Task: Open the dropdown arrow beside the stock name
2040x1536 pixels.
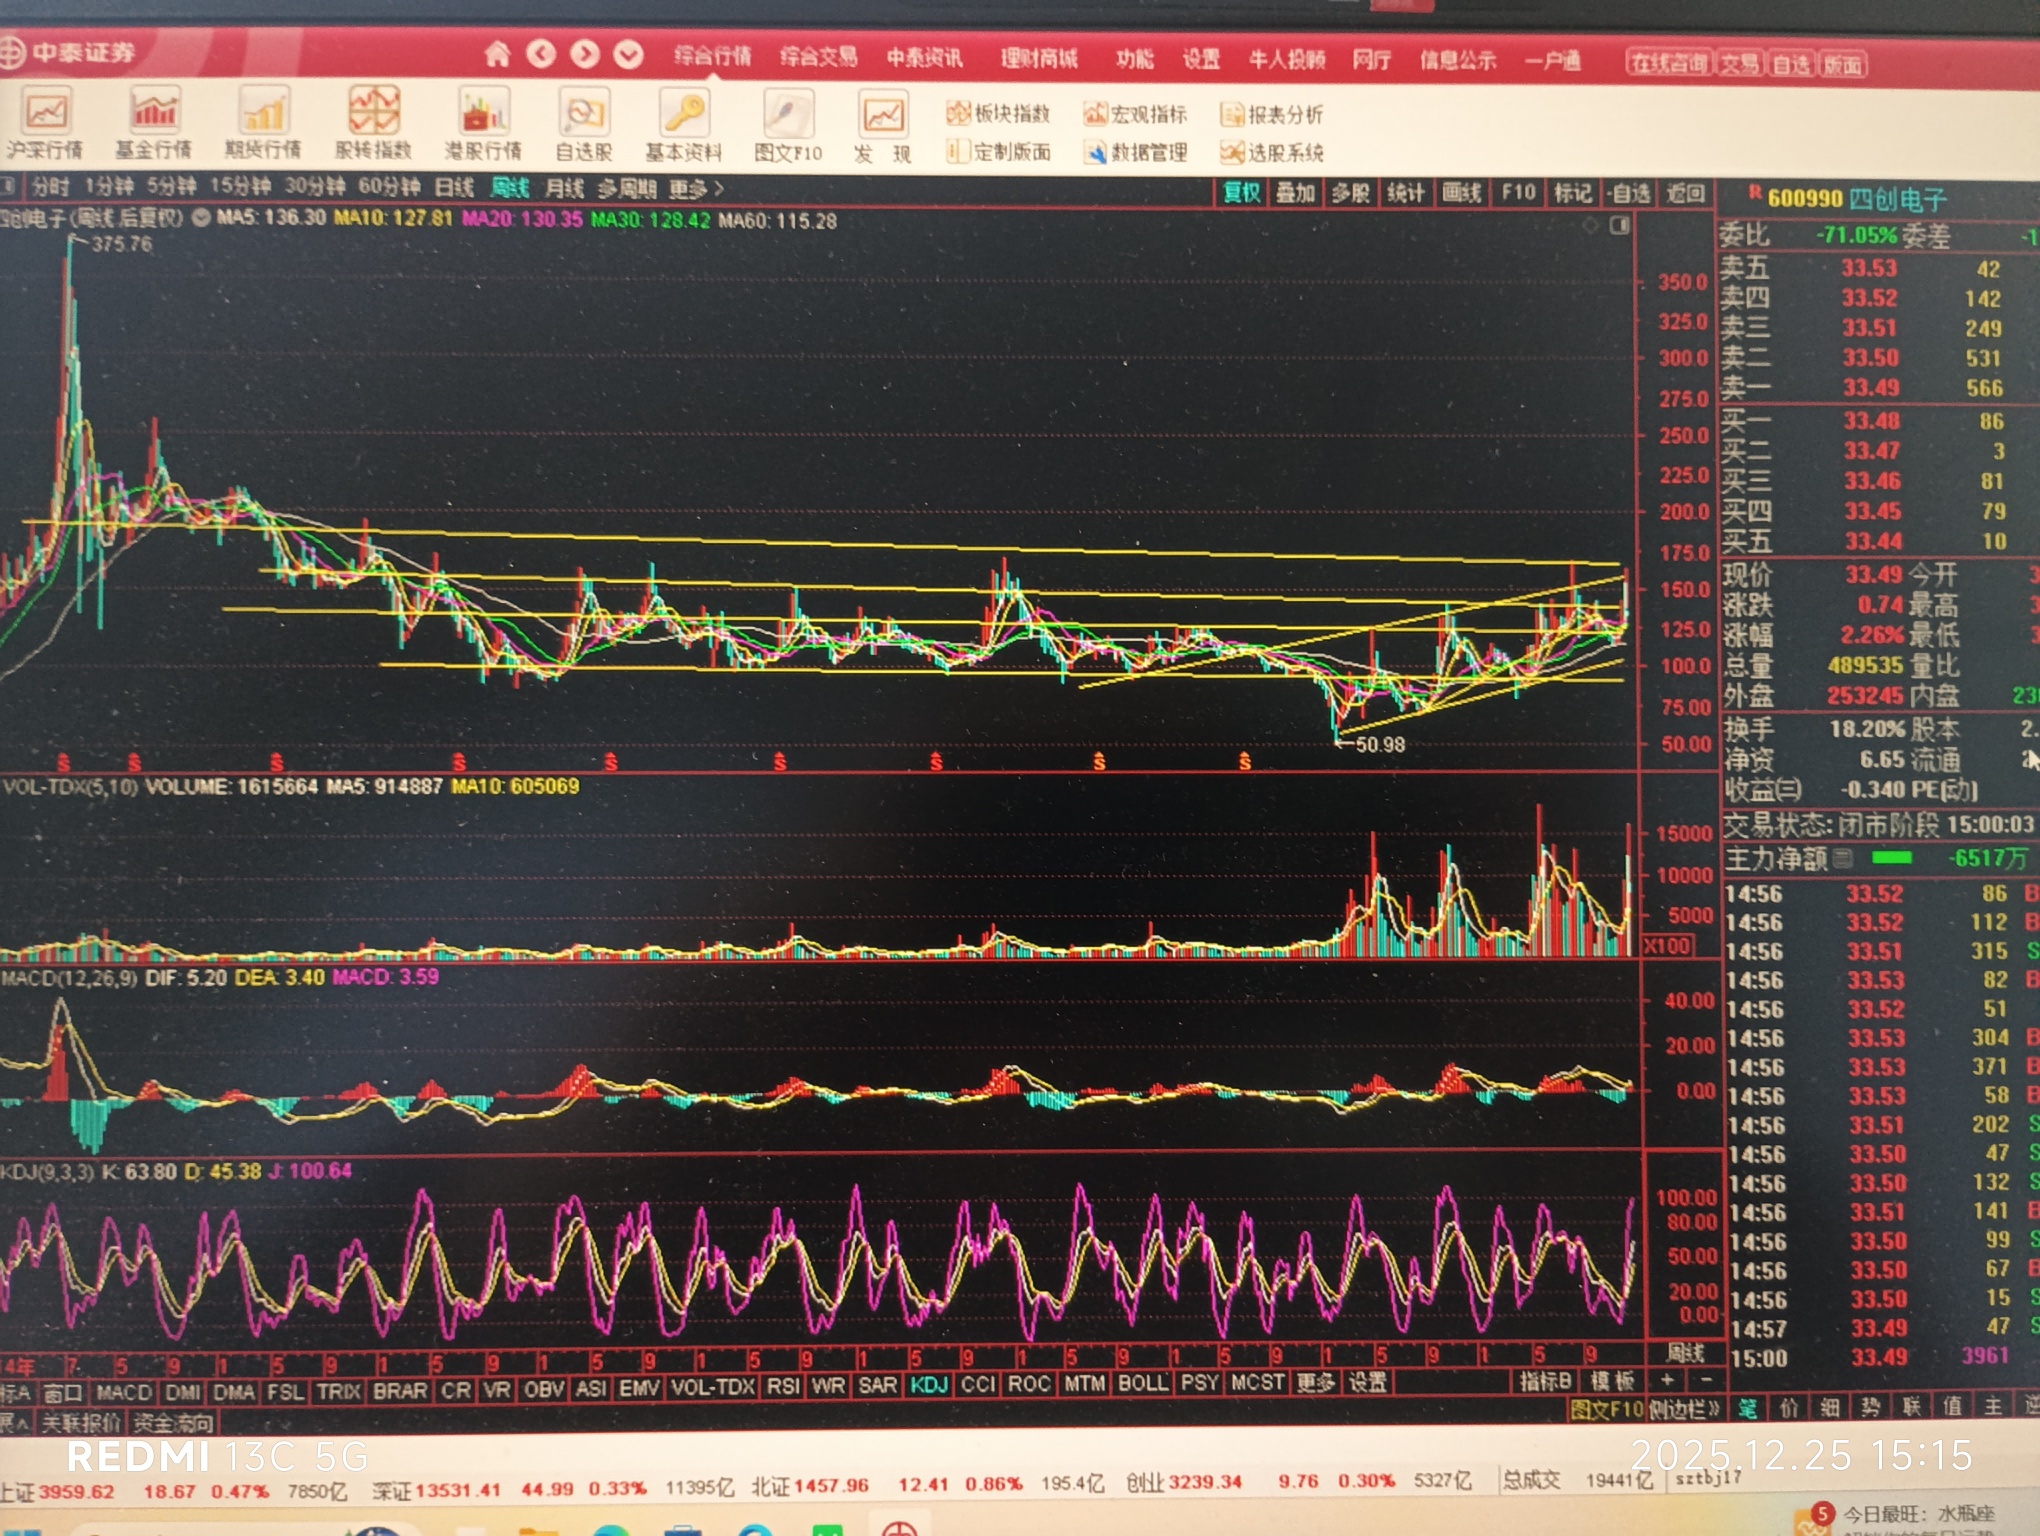Action: tap(201, 218)
